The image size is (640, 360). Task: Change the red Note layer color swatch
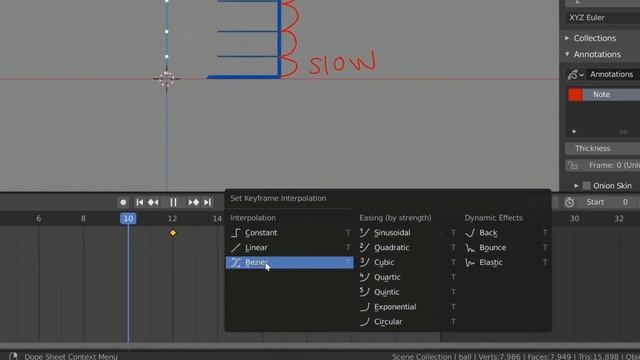point(576,94)
